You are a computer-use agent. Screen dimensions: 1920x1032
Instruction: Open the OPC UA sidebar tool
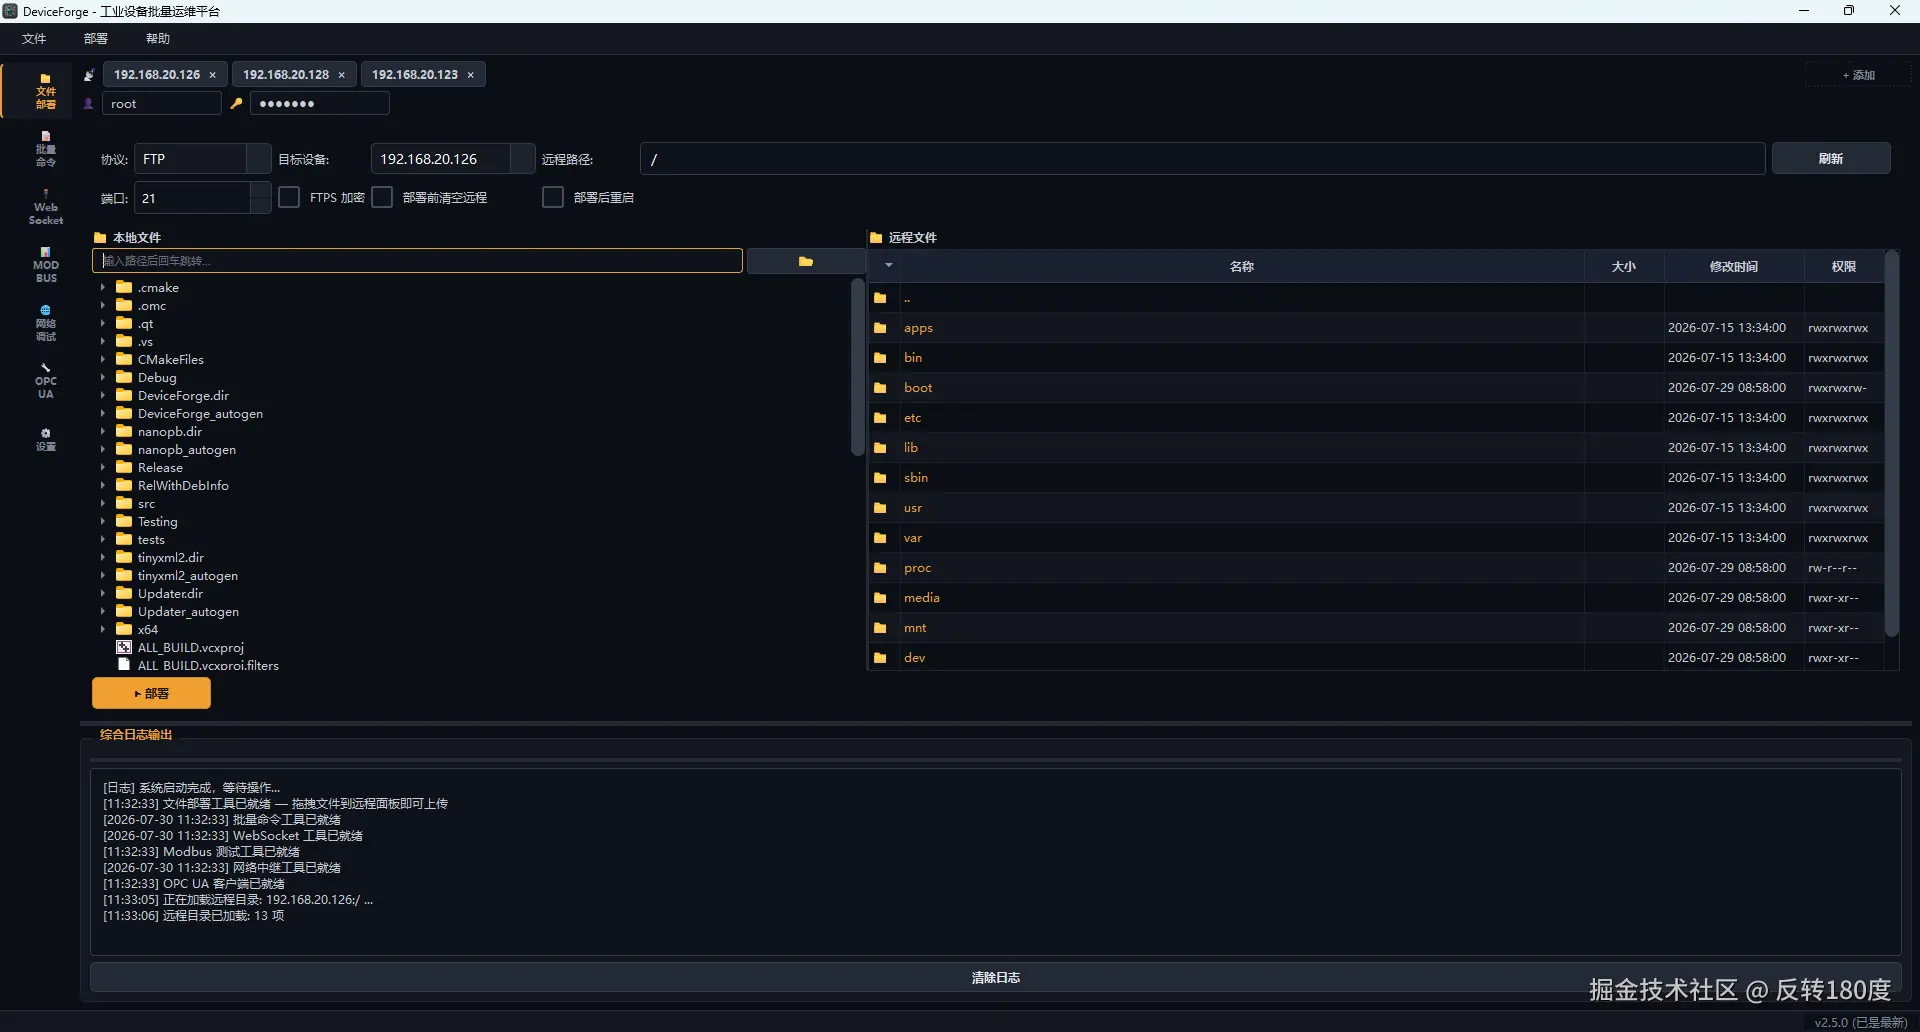click(45, 381)
